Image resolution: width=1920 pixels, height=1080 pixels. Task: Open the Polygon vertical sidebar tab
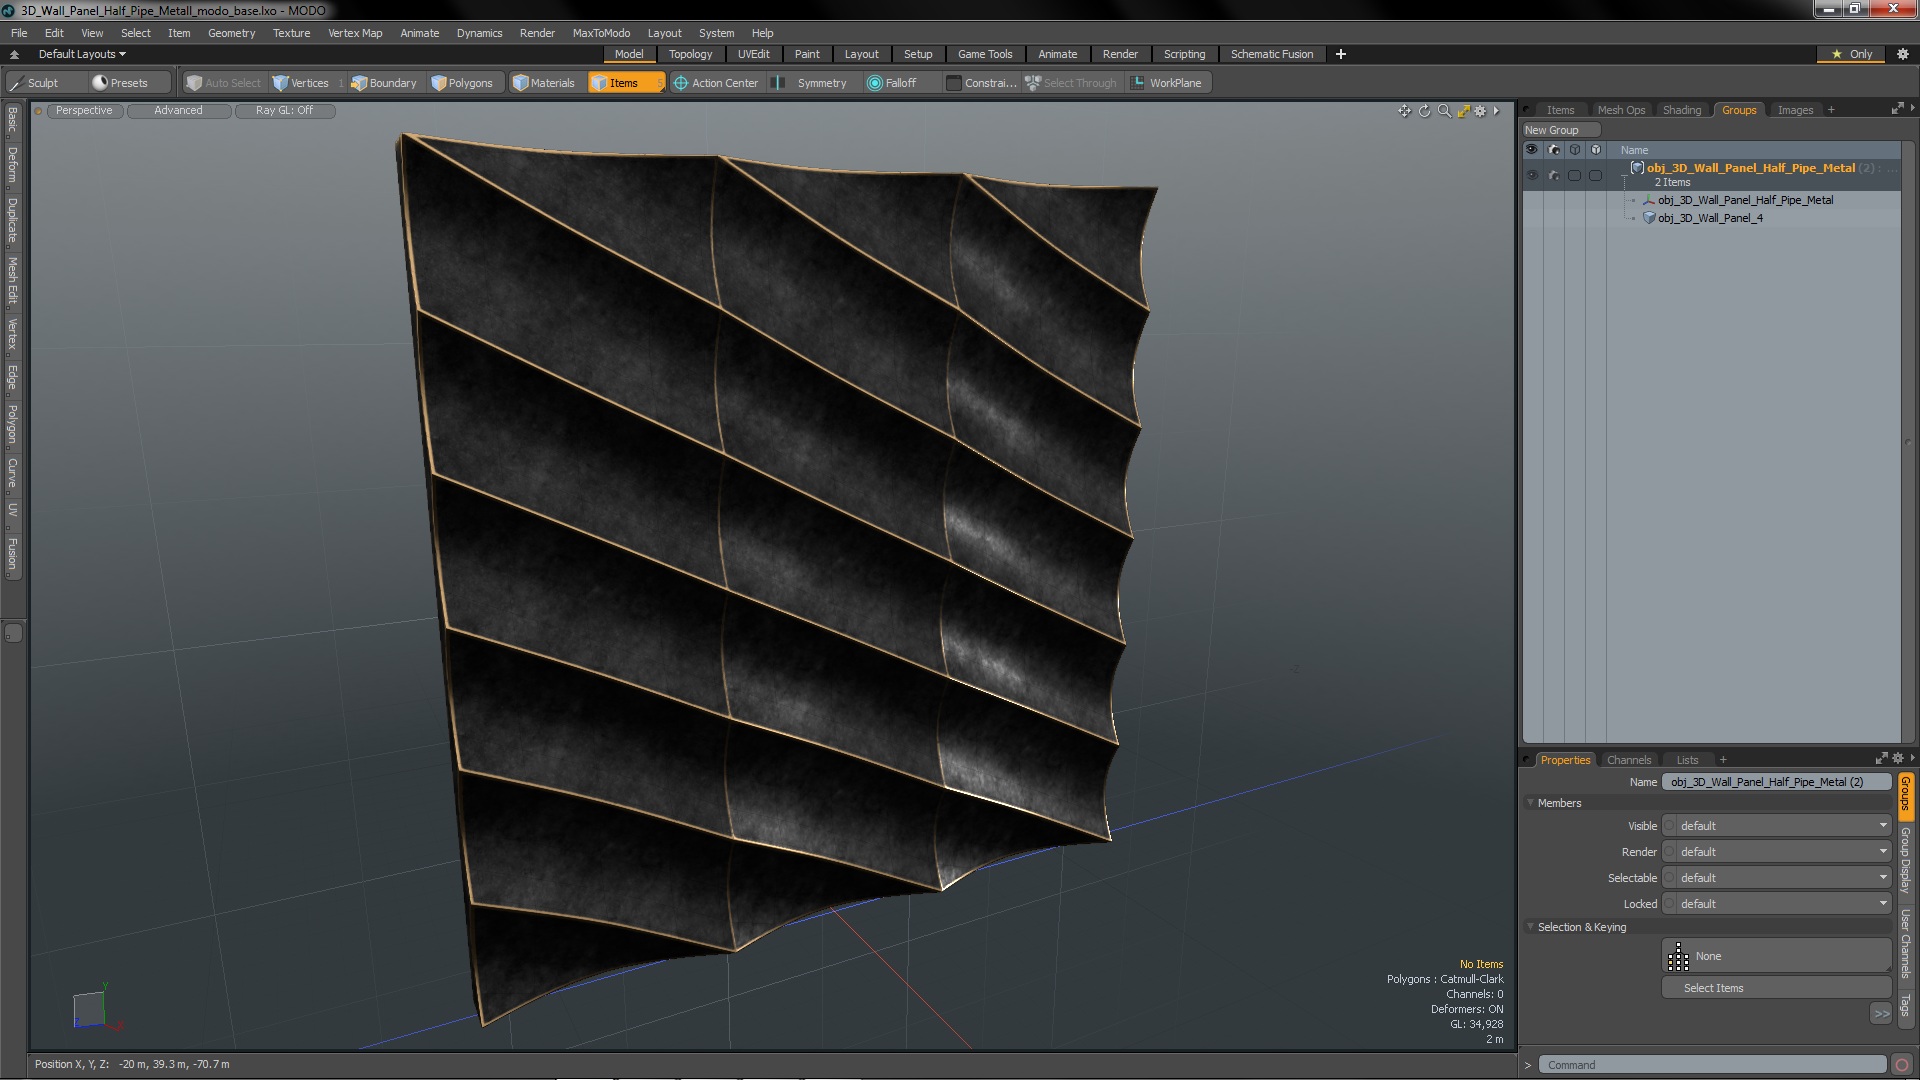[13, 425]
